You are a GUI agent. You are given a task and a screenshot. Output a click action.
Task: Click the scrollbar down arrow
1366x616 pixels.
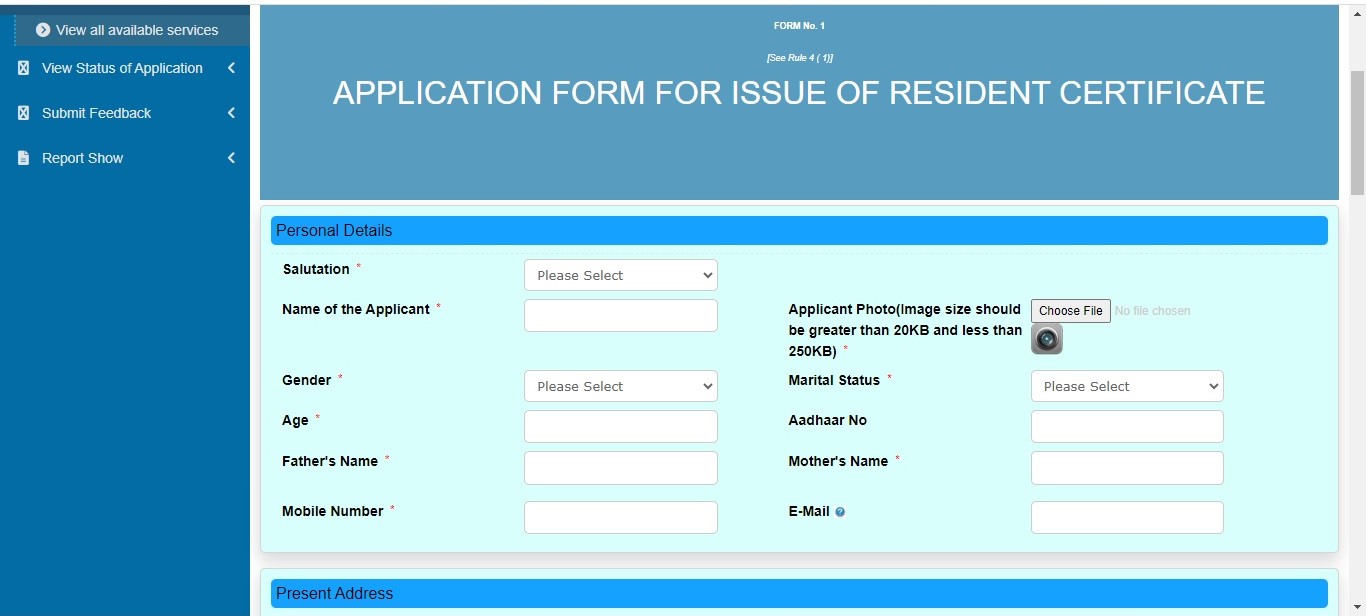pyautogui.click(x=1358, y=607)
